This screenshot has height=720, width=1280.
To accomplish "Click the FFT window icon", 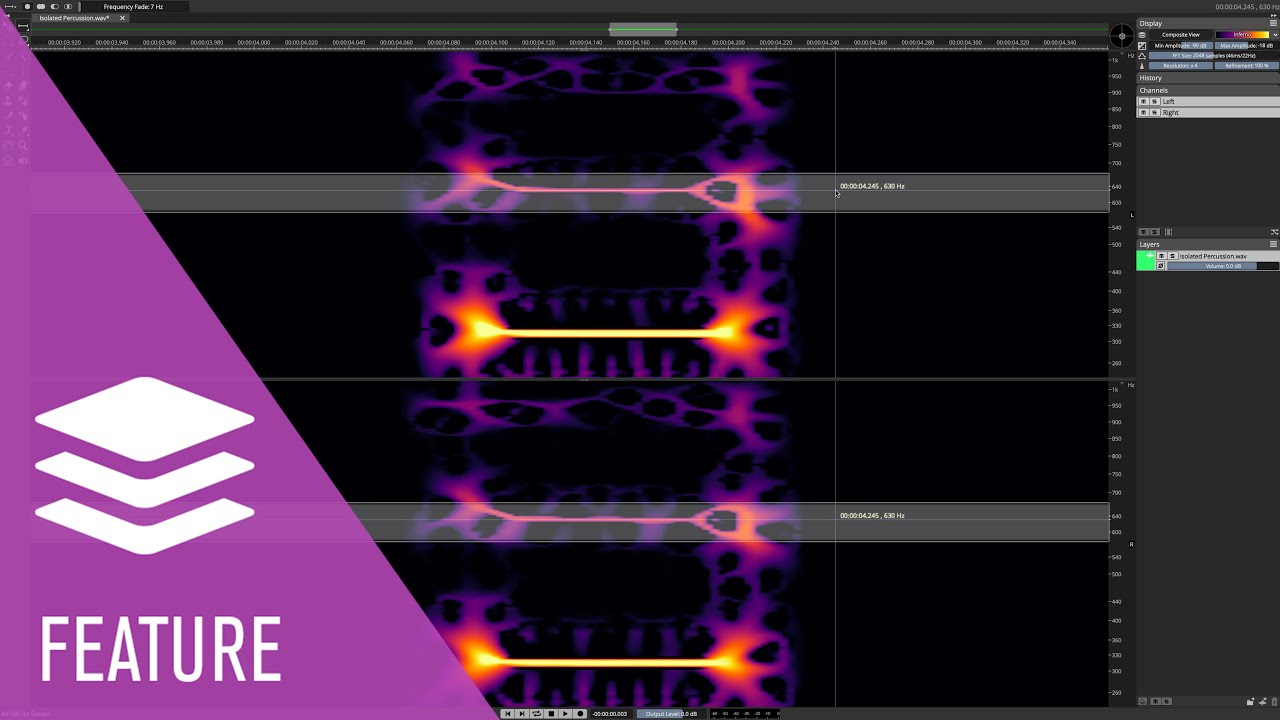I will [1142, 56].
